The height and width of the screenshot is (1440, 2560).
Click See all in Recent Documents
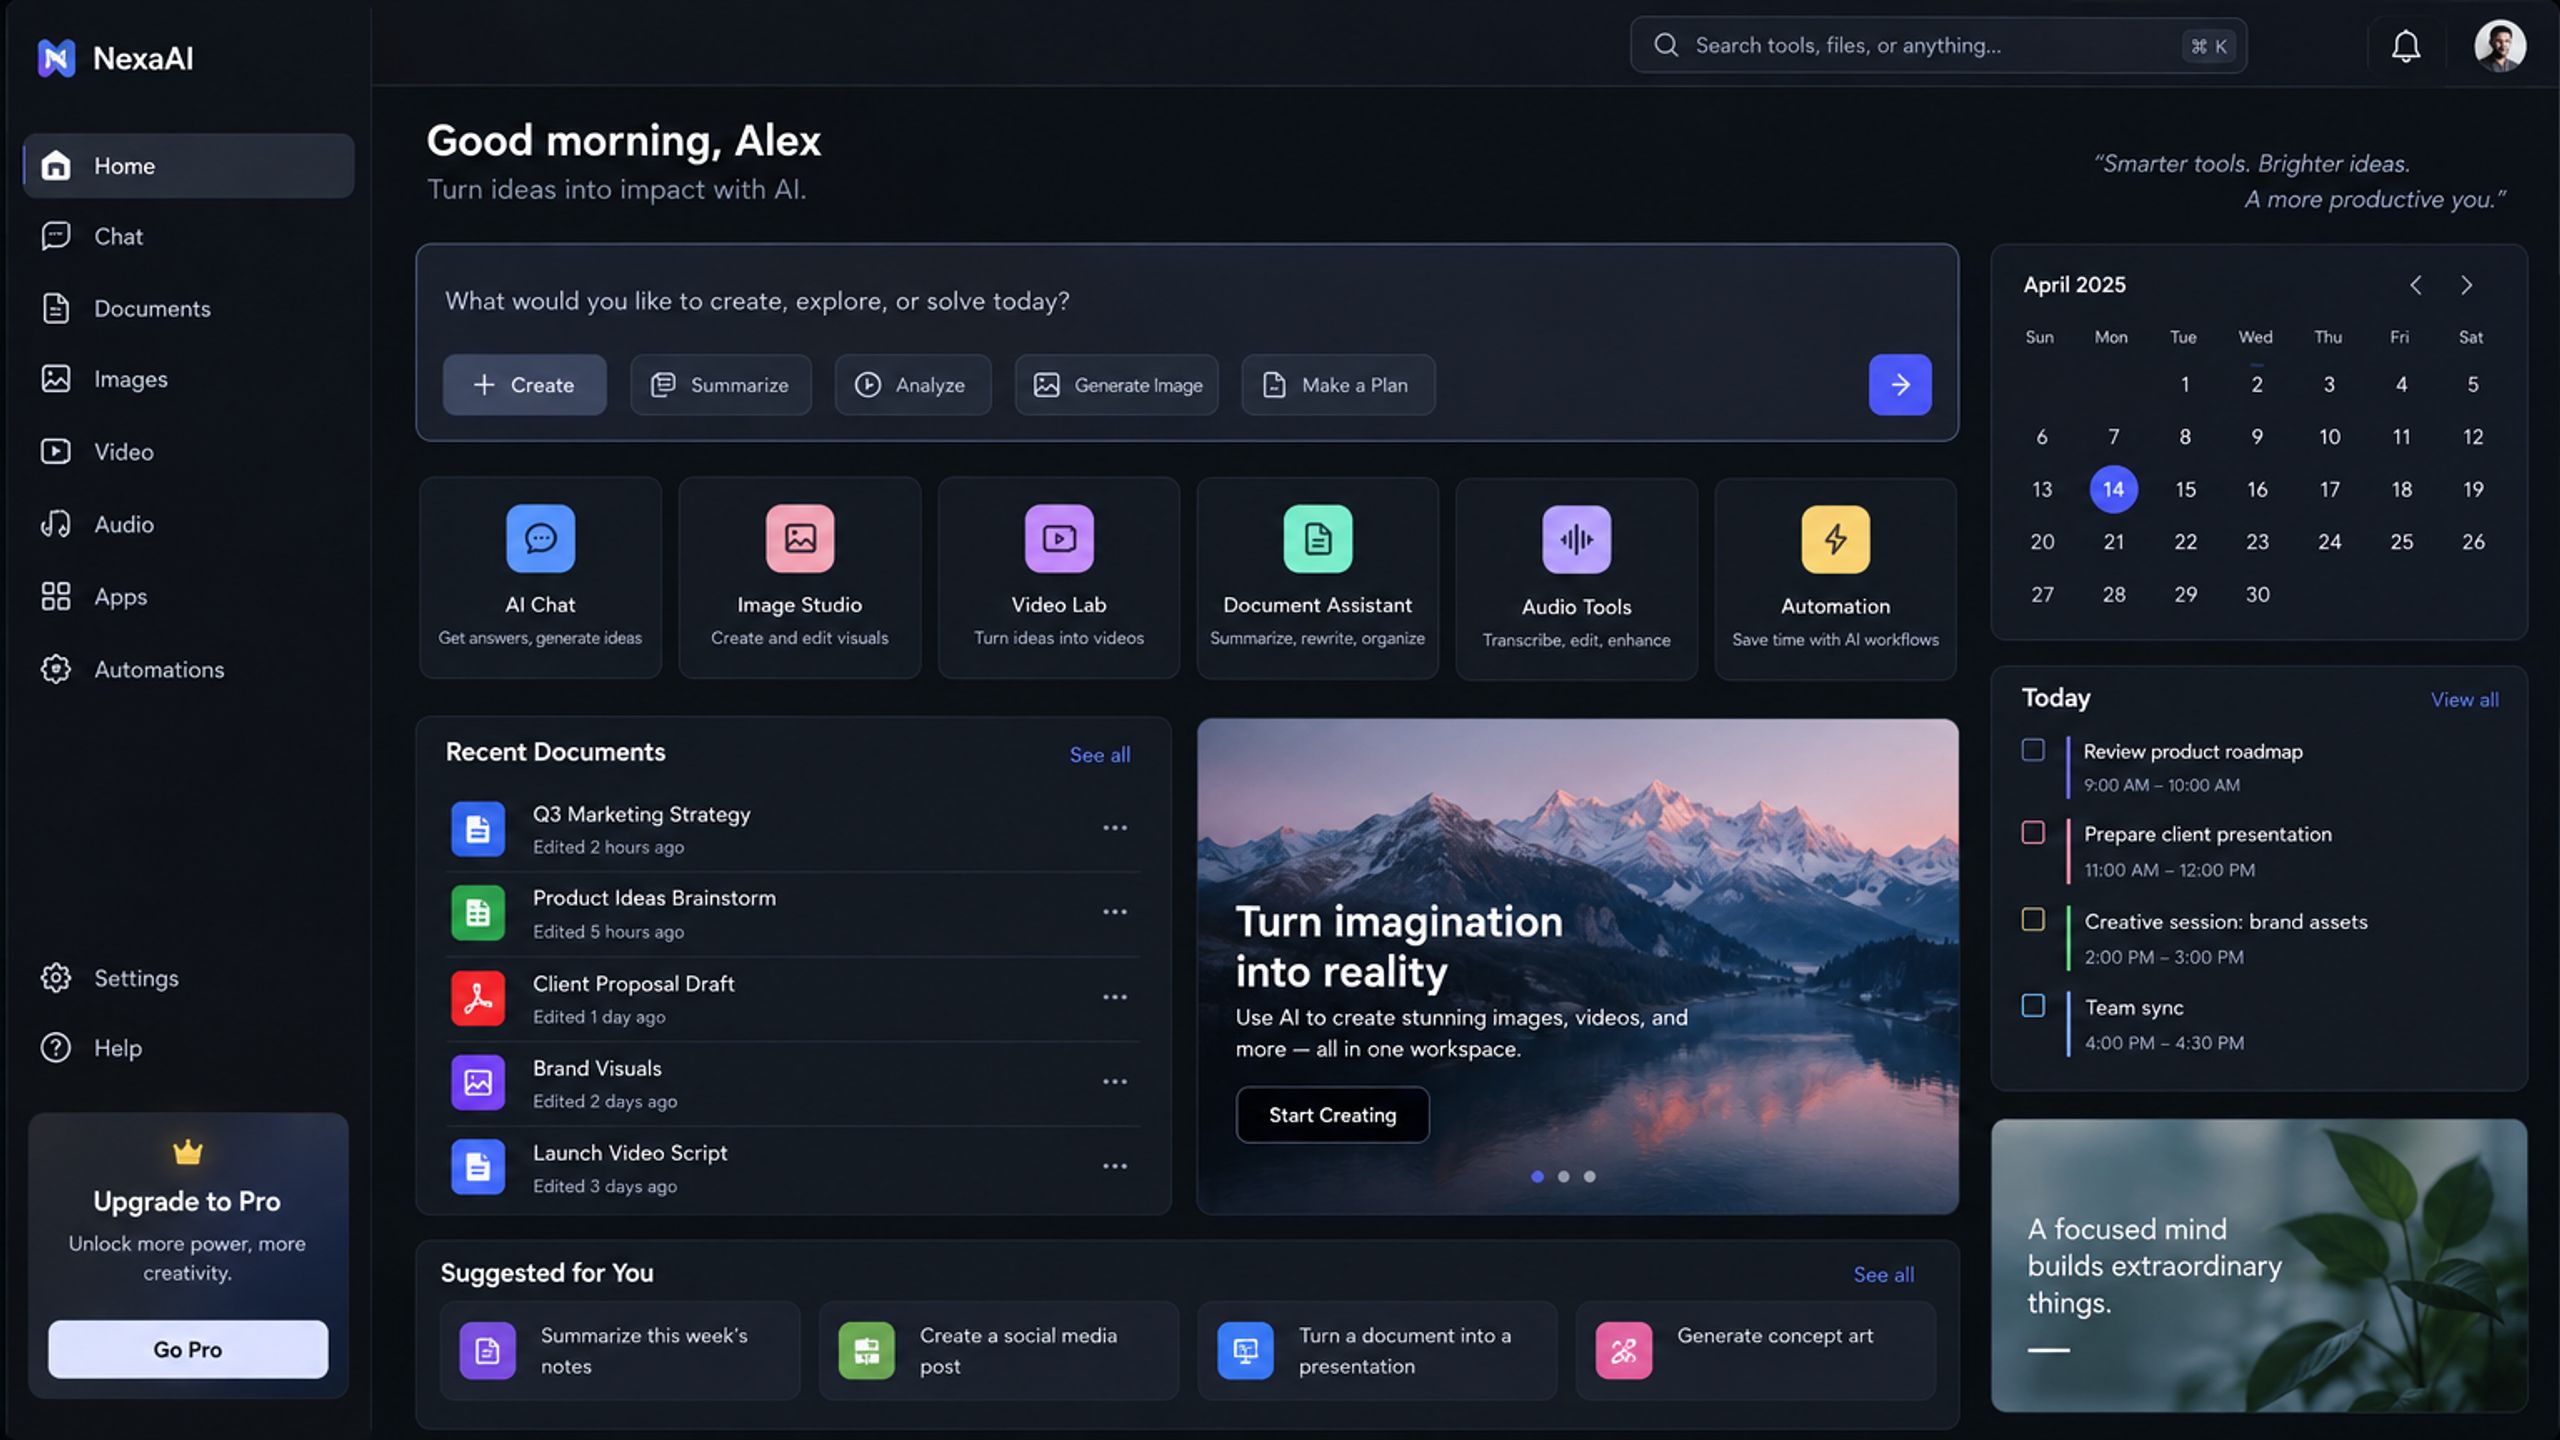[1100, 755]
